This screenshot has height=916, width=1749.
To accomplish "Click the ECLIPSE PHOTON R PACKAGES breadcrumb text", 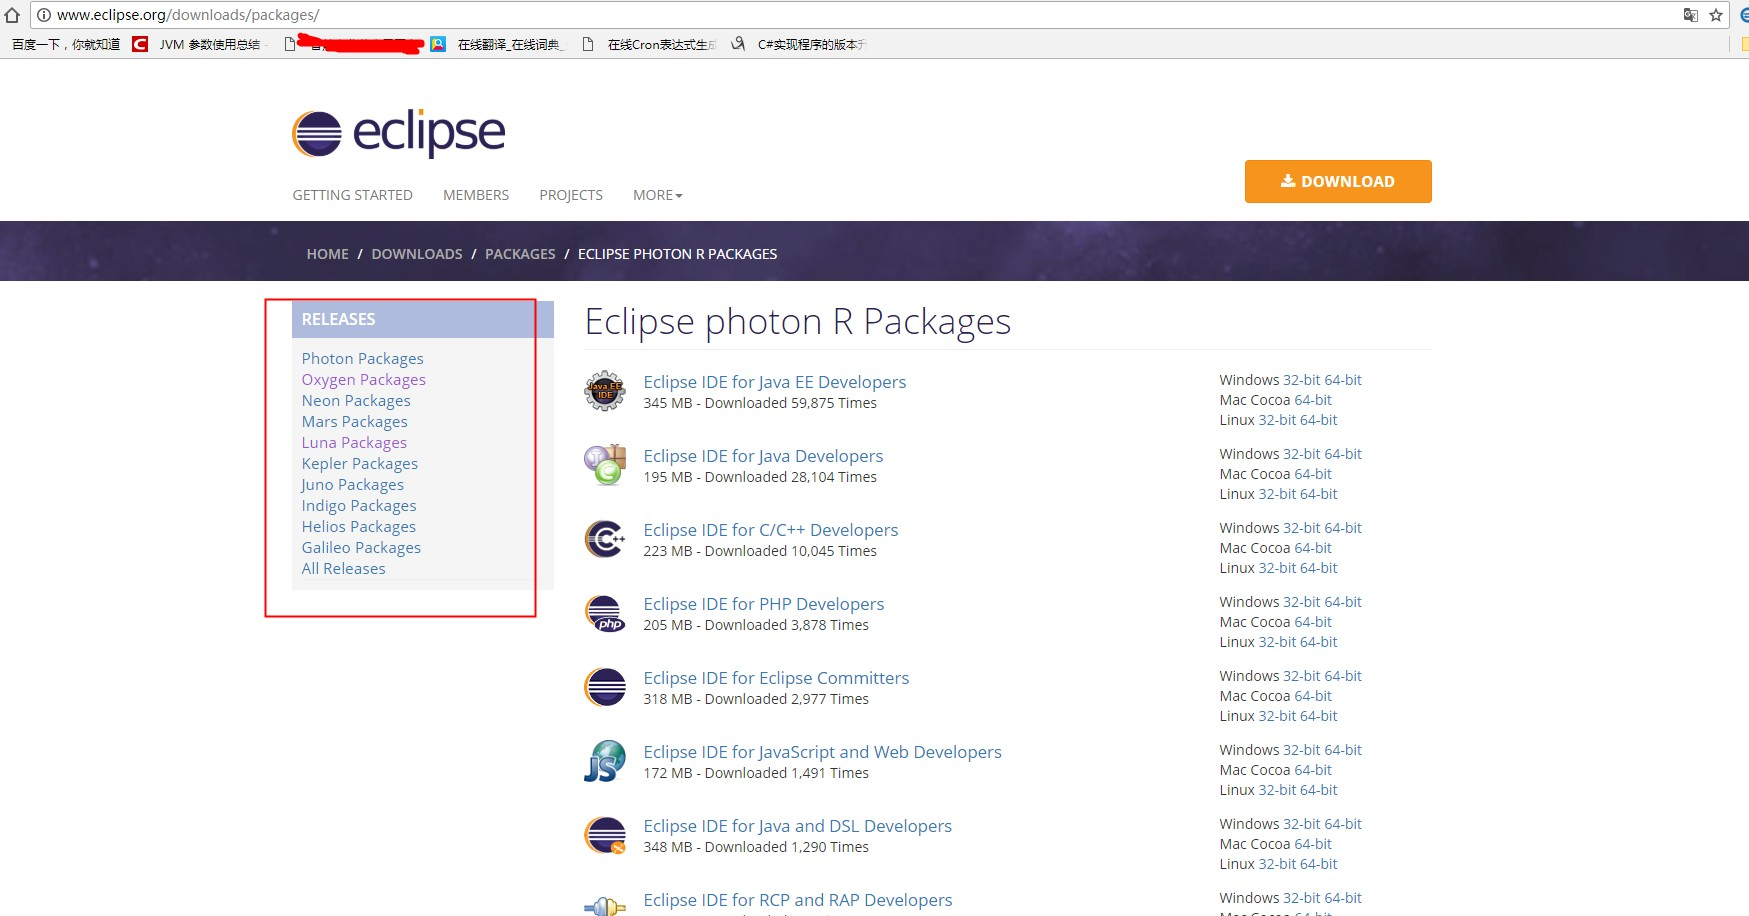I will 677,254.
